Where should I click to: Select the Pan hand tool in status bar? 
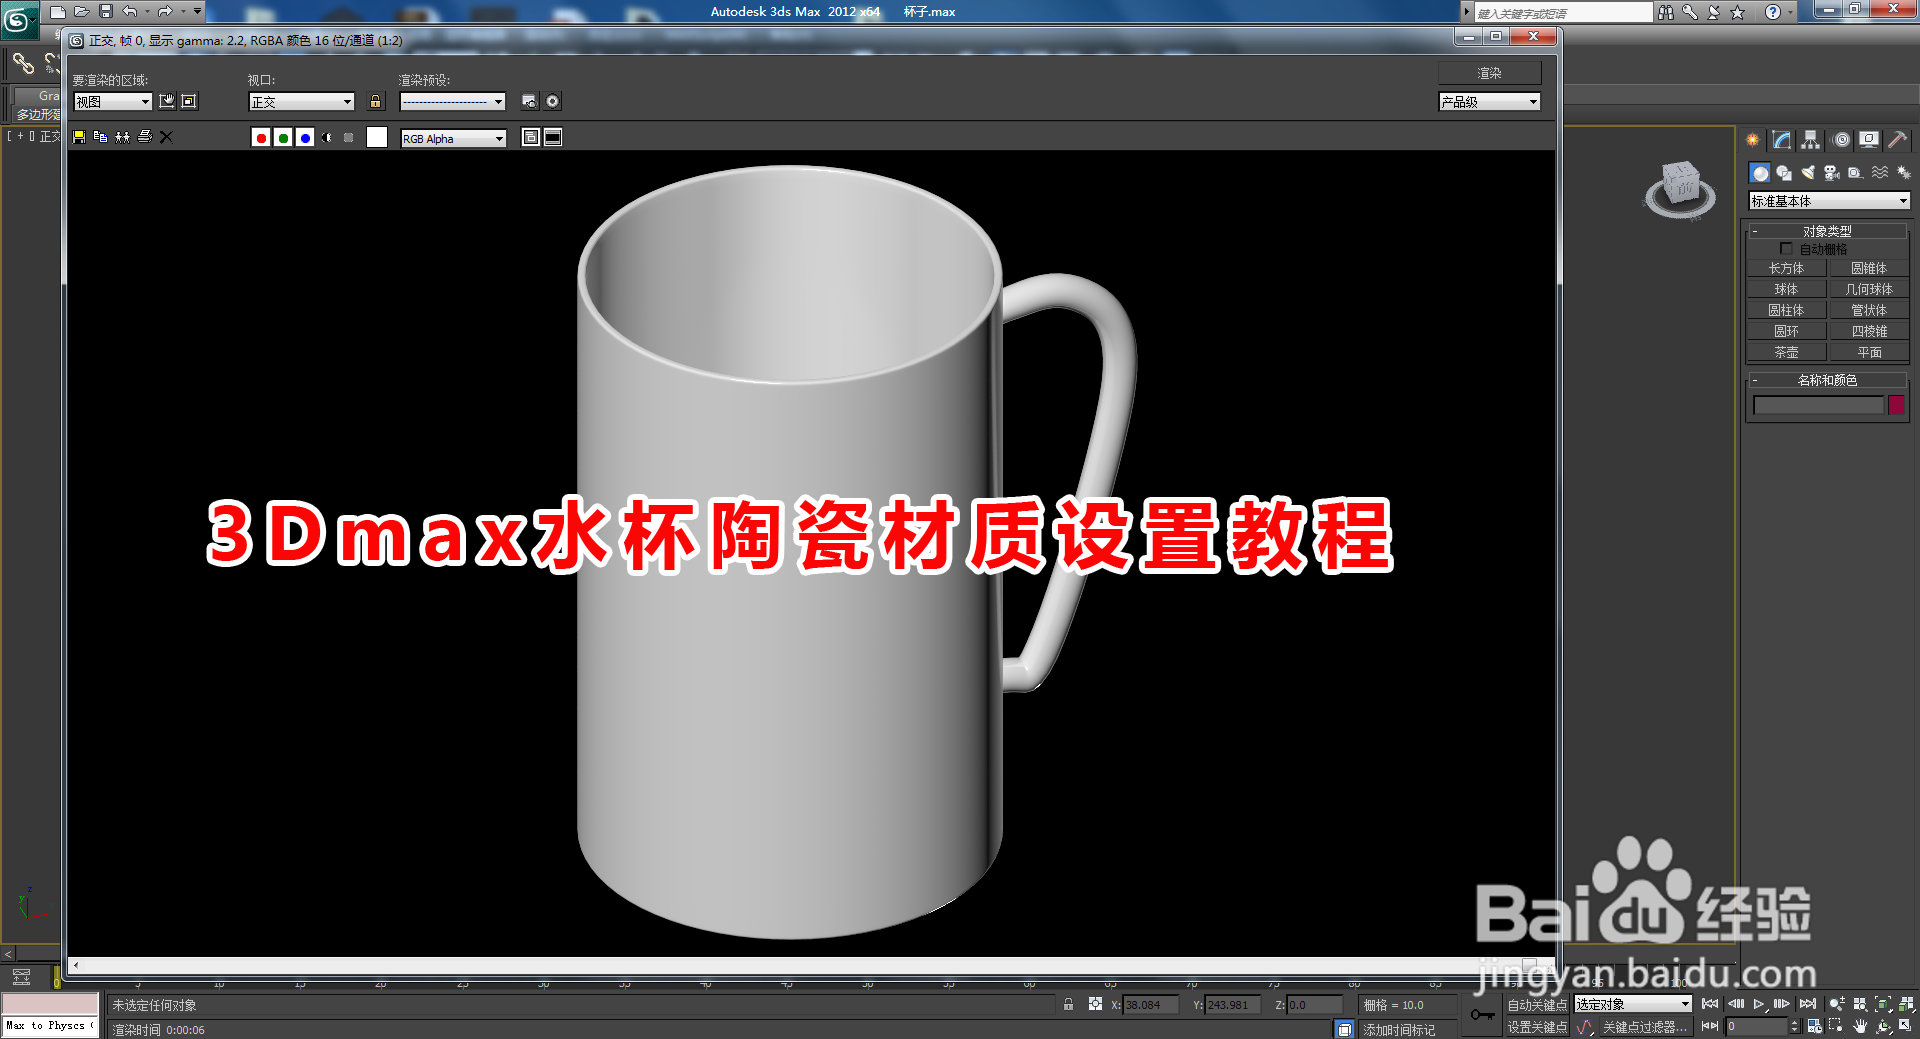click(x=1860, y=1027)
